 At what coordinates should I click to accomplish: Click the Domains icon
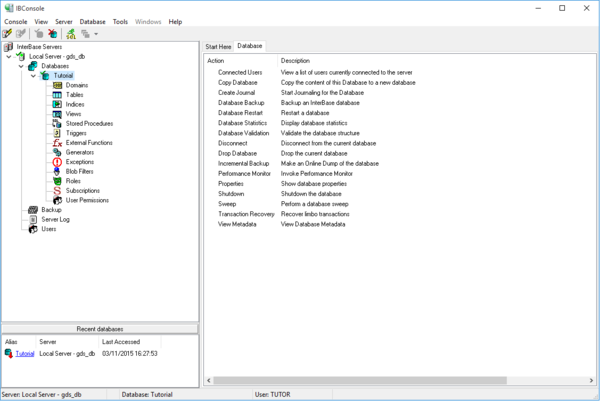[x=57, y=85]
